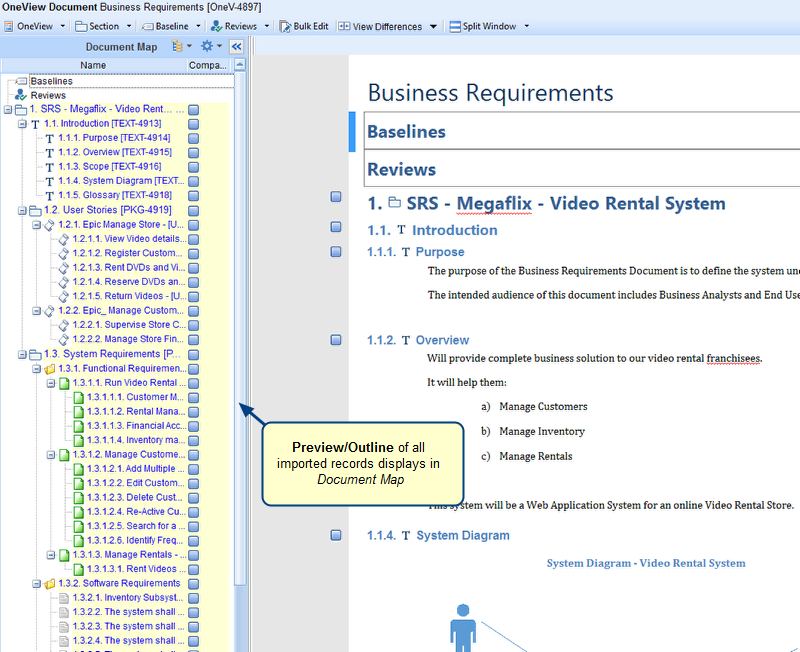Toggle compare box for 1.1.1 Purpose row
Image resolution: width=800 pixels, height=652 pixels.
pyautogui.click(x=194, y=138)
